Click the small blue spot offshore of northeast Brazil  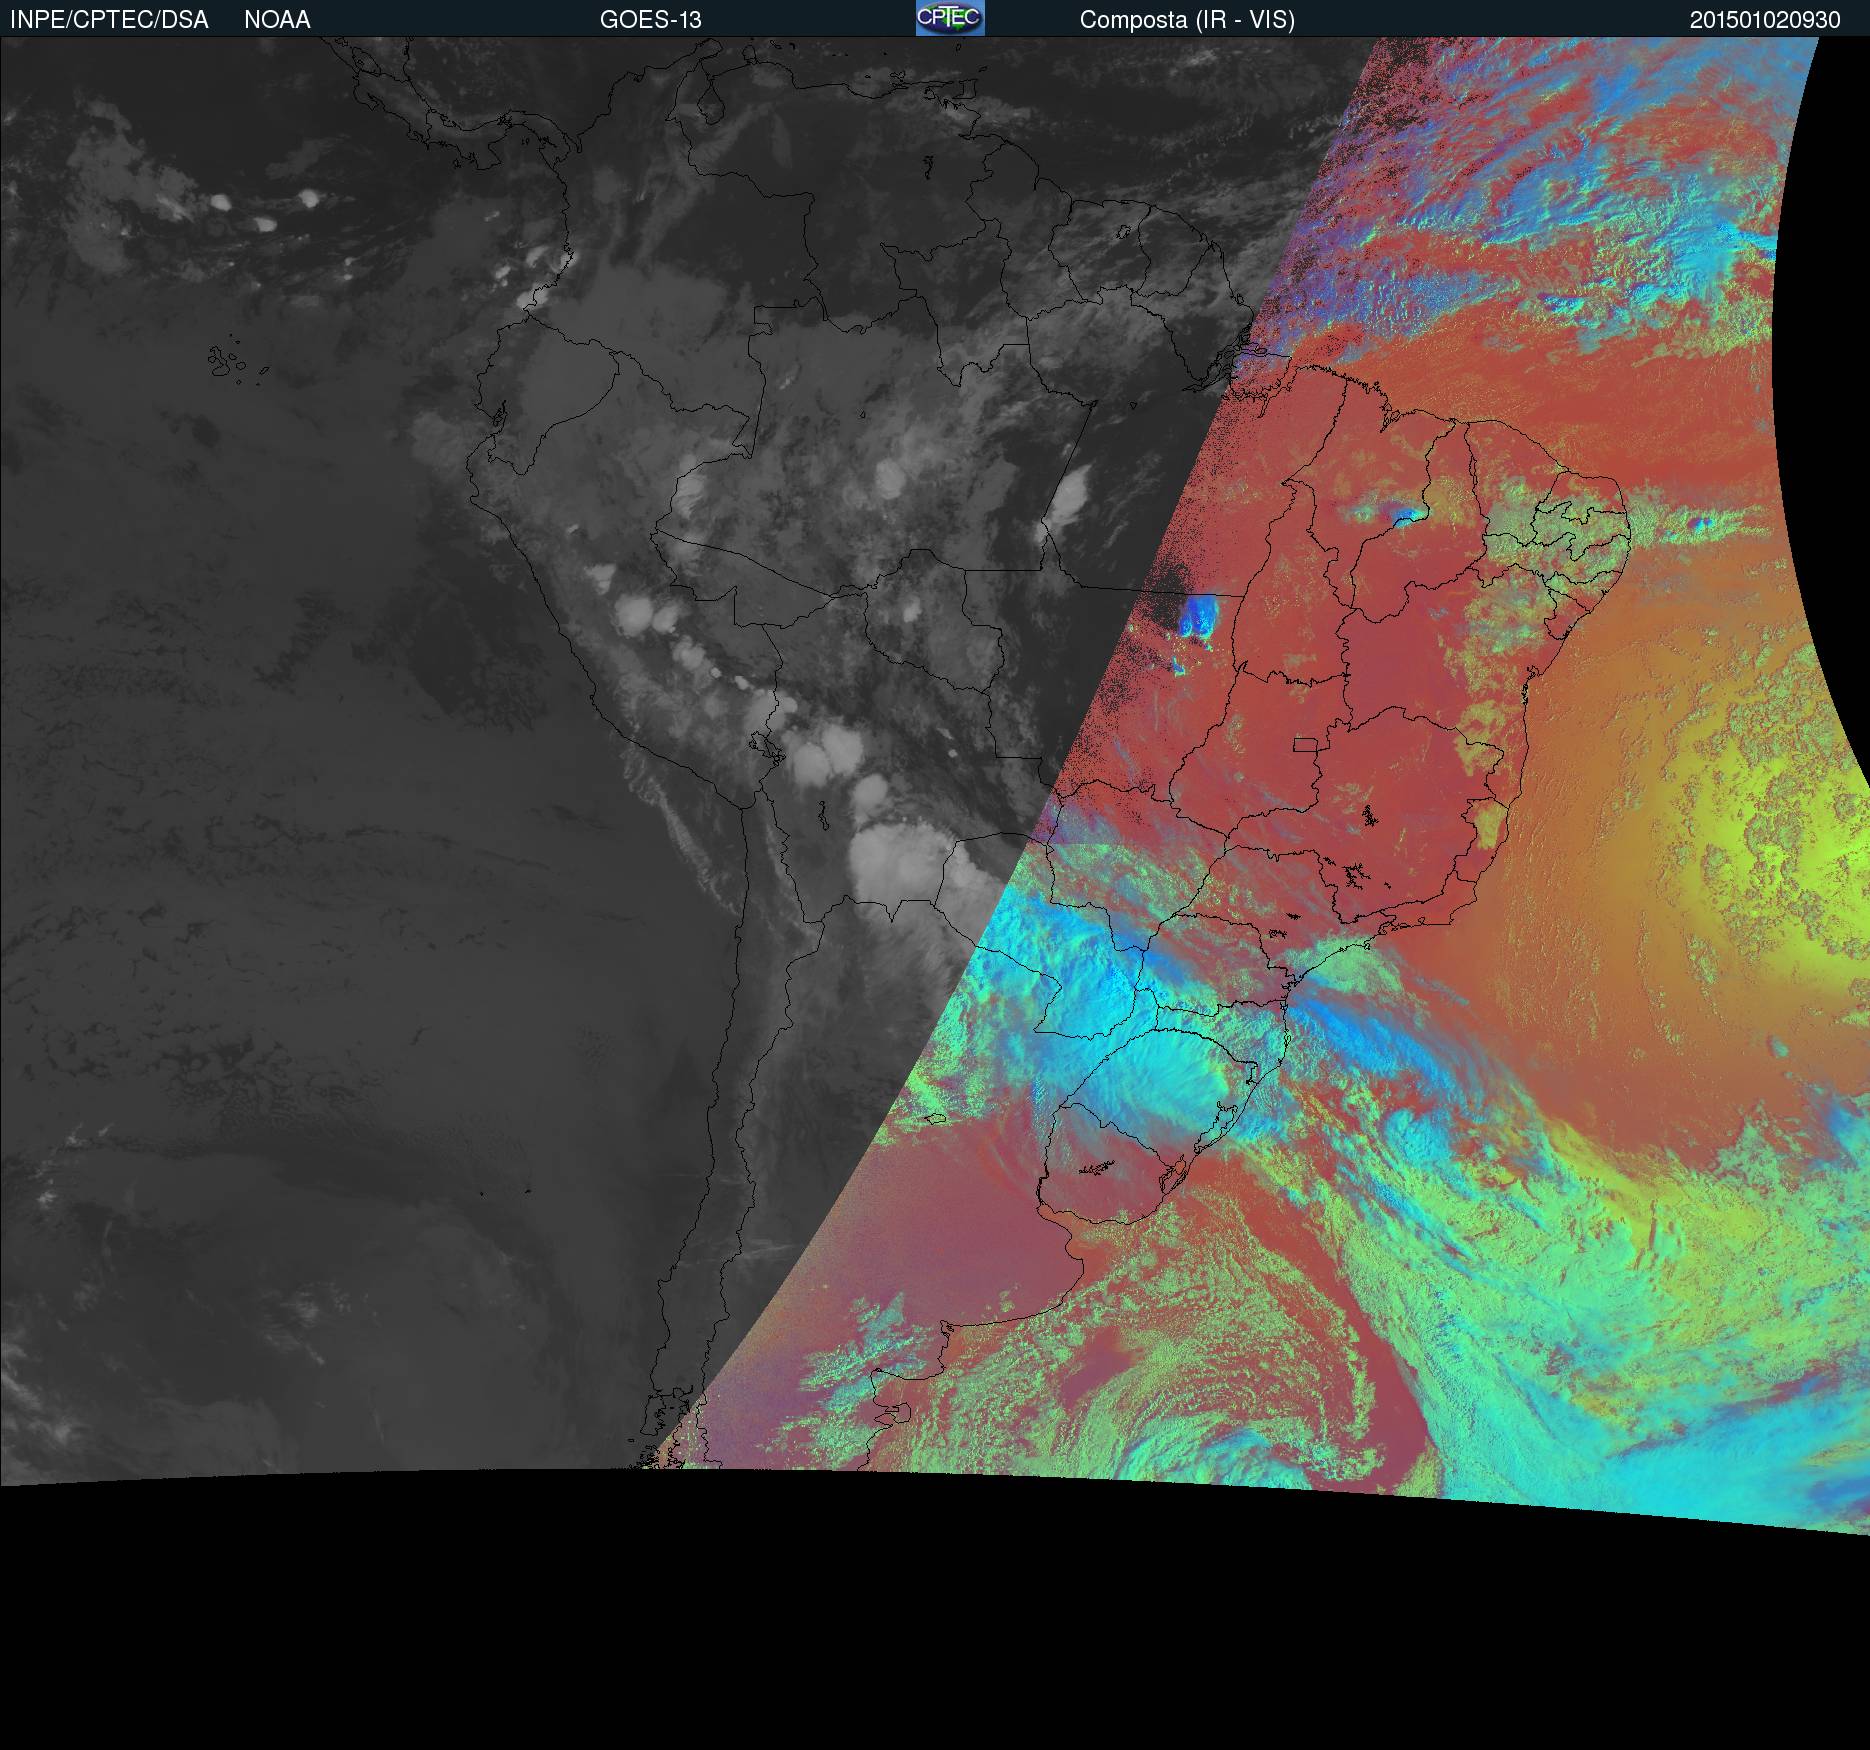pyautogui.click(x=1699, y=522)
